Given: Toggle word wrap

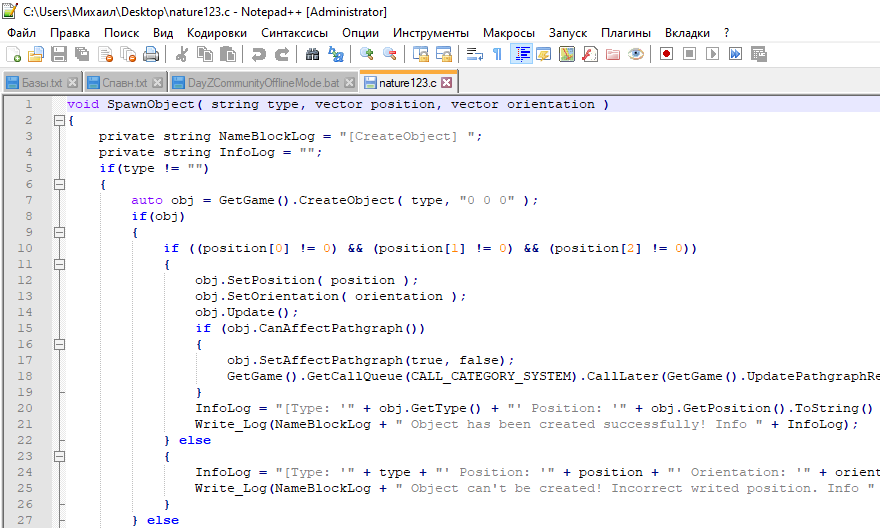Looking at the screenshot, I should (x=474, y=54).
